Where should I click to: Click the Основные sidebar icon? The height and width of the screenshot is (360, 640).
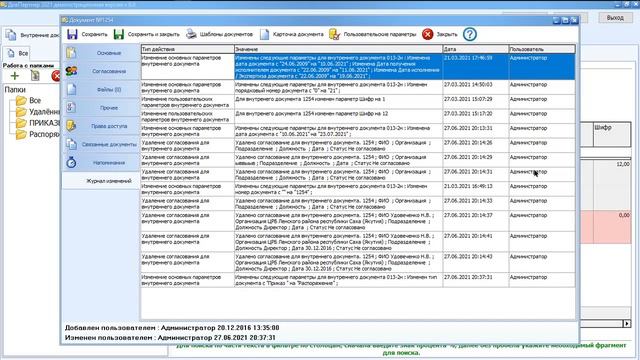(71, 53)
